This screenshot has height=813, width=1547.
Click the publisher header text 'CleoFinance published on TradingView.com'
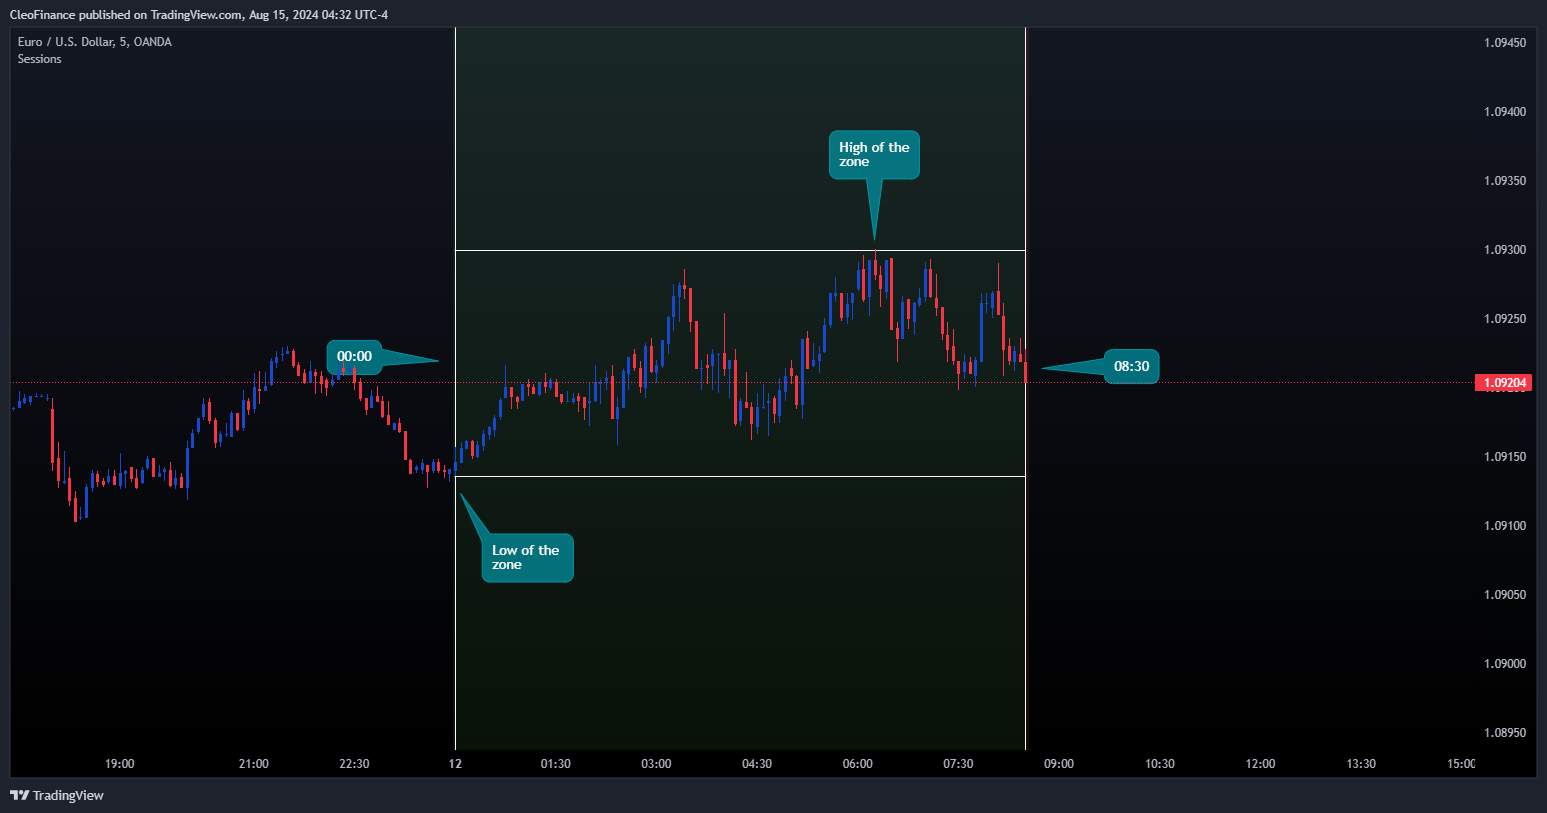(126, 14)
